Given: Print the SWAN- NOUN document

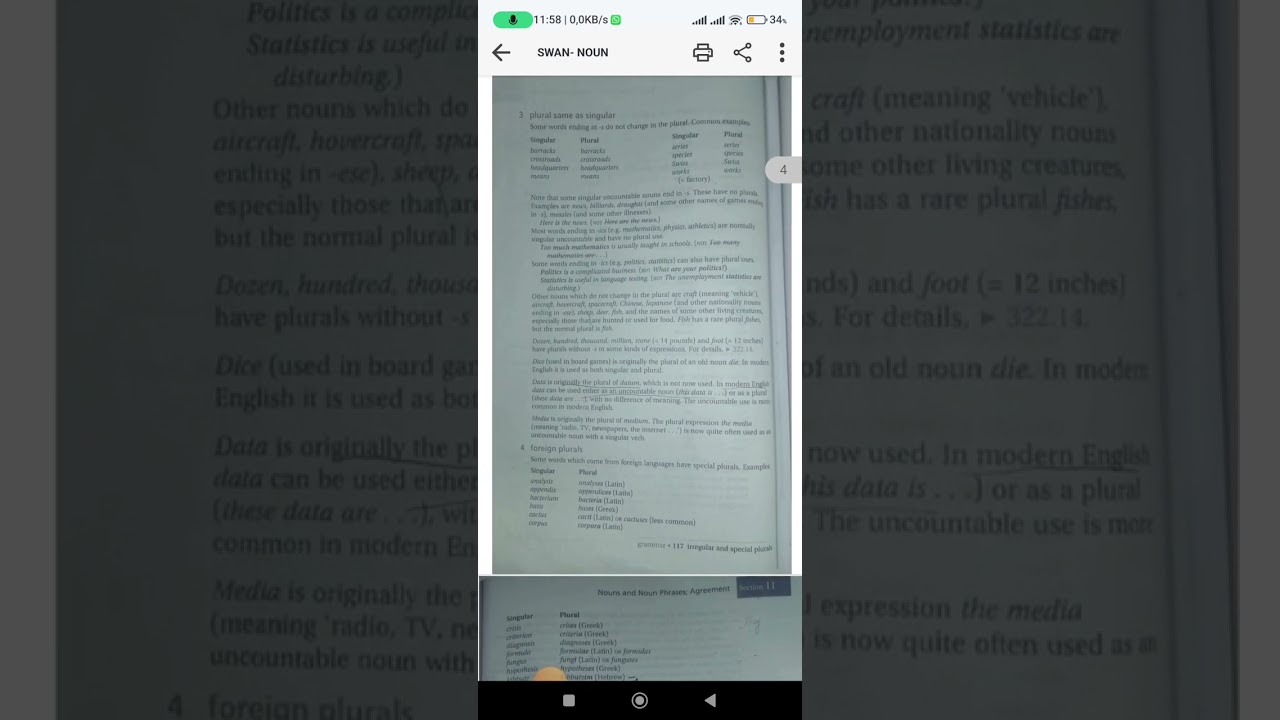Looking at the screenshot, I should (x=703, y=53).
